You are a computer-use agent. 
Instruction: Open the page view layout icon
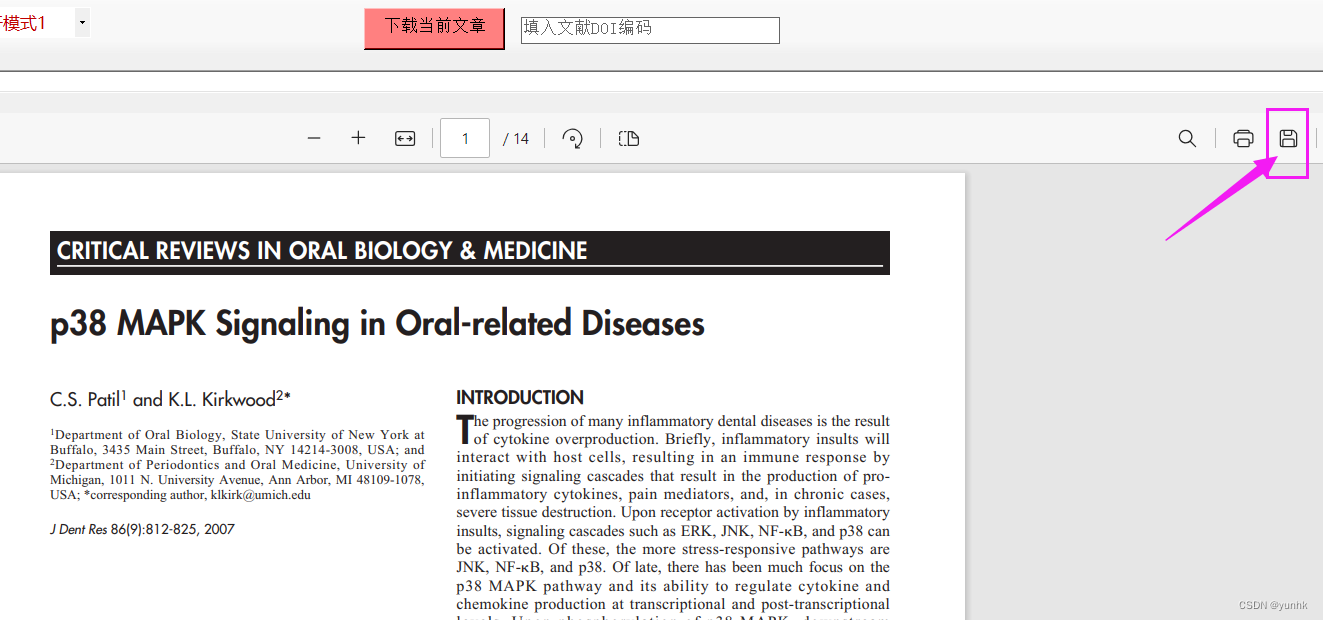click(629, 139)
